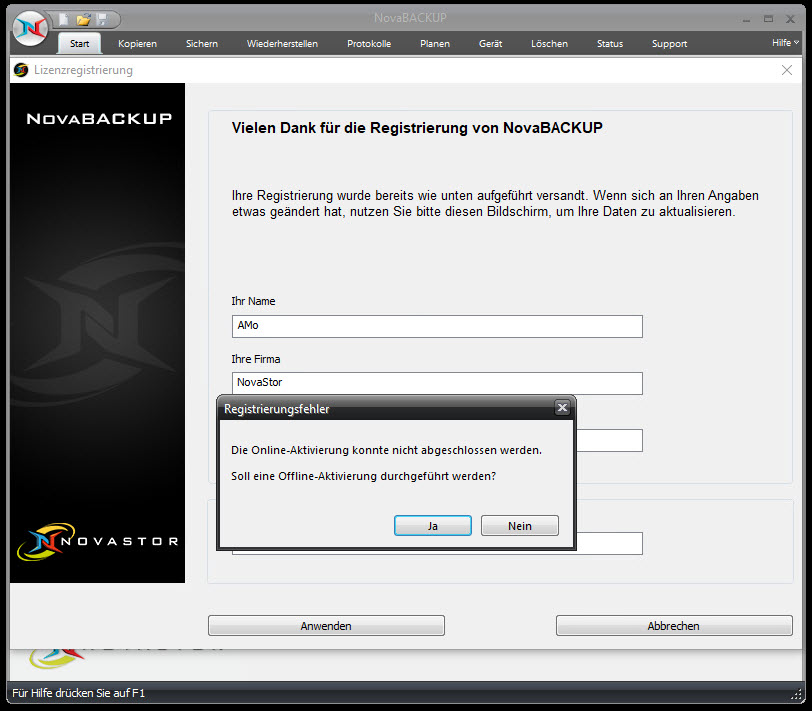
Task: Click the open folder quick-access icon
Action: (83, 20)
